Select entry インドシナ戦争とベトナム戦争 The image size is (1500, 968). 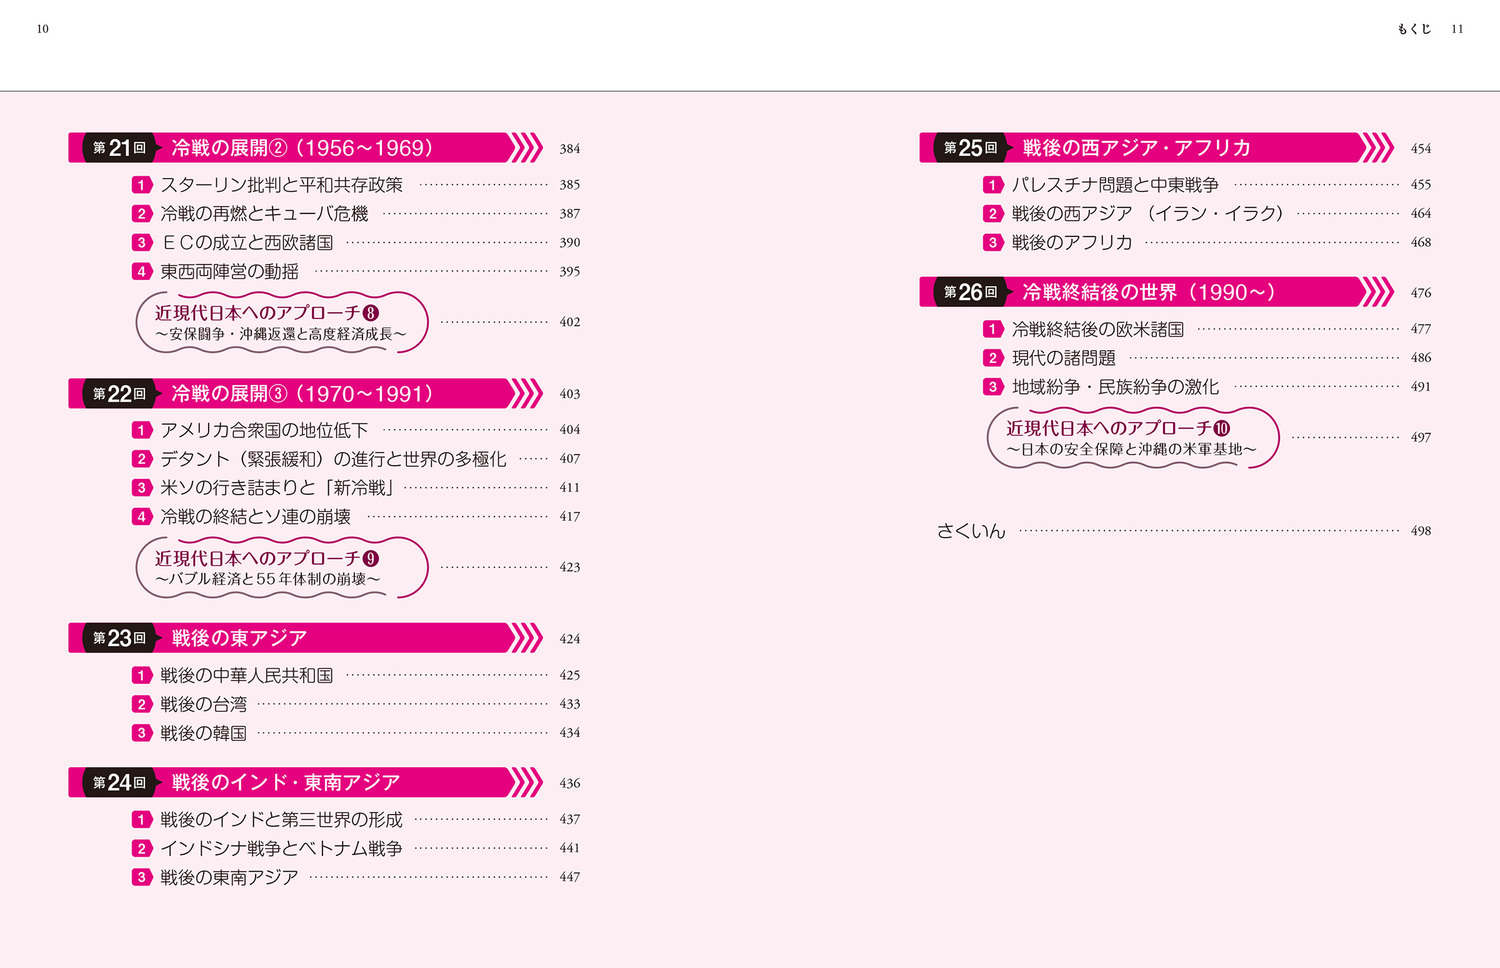[282, 849]
